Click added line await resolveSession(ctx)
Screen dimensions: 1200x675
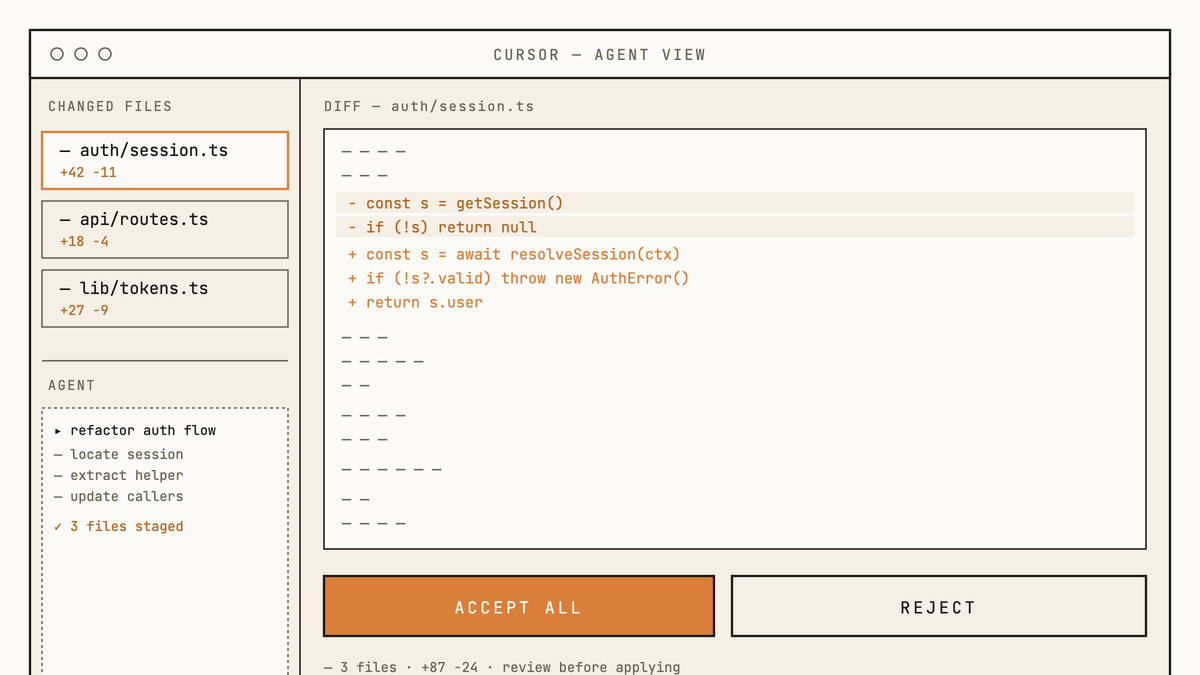pos(514,254)
